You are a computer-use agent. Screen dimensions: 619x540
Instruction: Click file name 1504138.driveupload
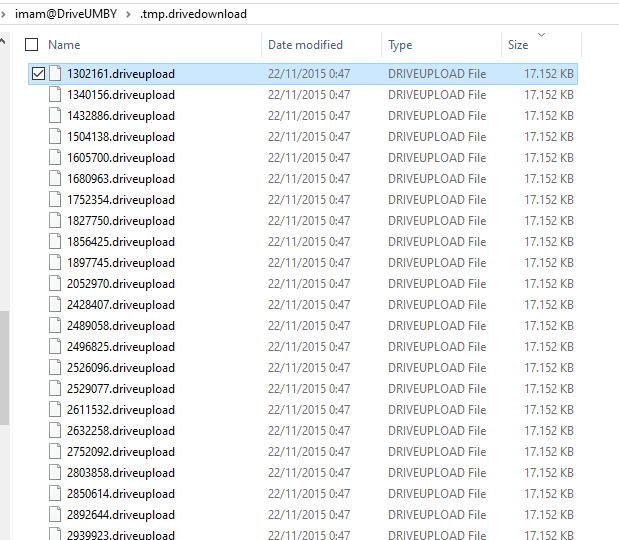click(121, 137)
